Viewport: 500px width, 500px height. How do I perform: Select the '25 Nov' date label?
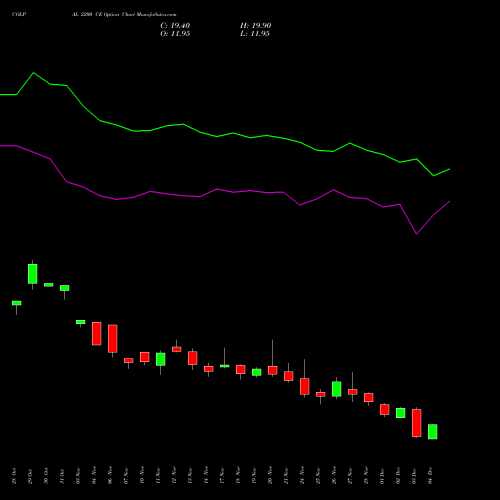[x=318, y=476]
